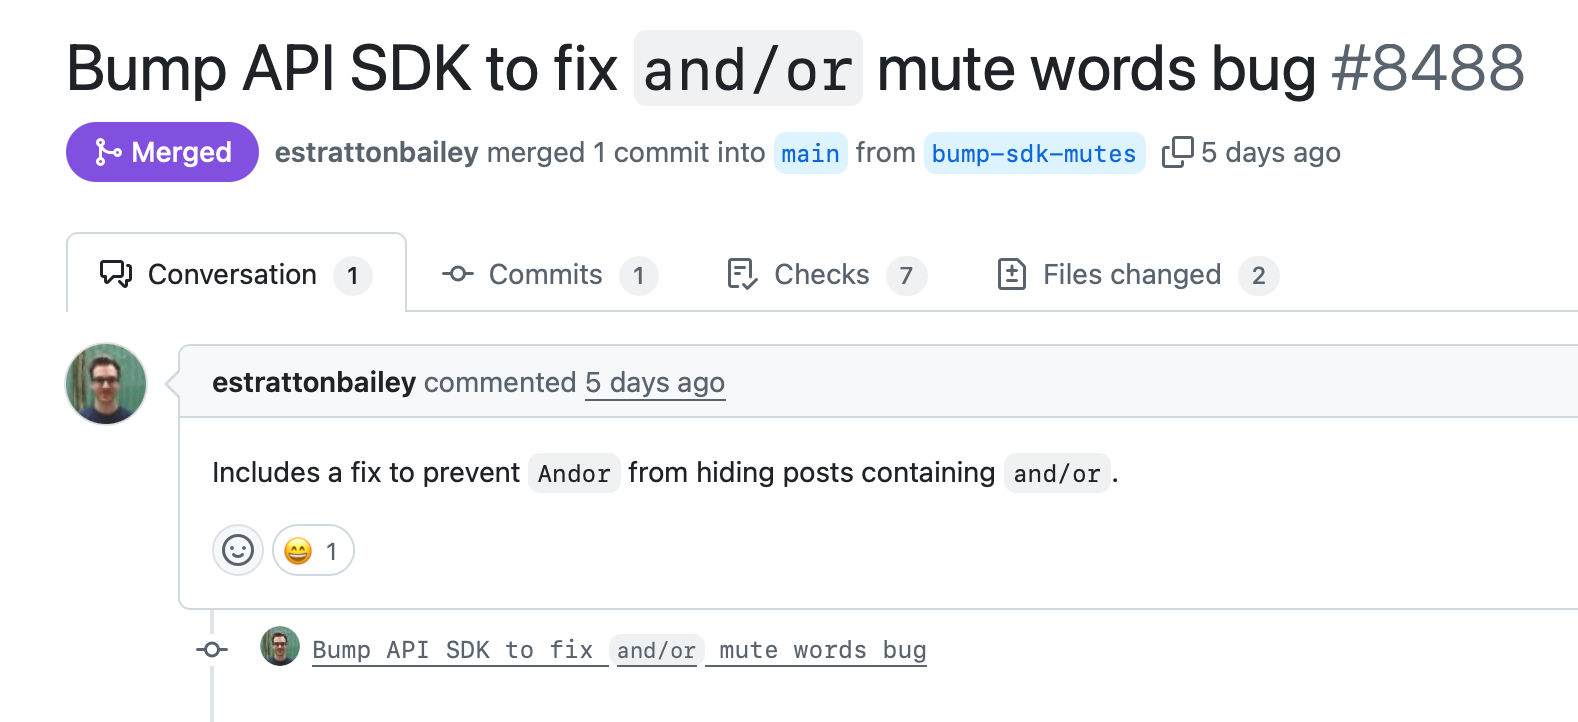Open estrattonbailey profile link in merge header
1578x722 pixels.
(376, 152)
